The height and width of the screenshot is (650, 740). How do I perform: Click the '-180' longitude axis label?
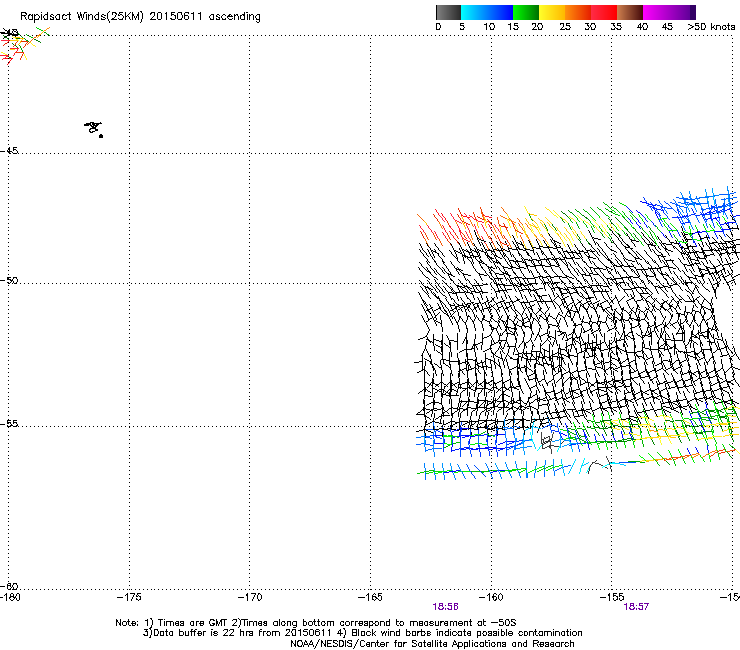[x=10, y=597]
